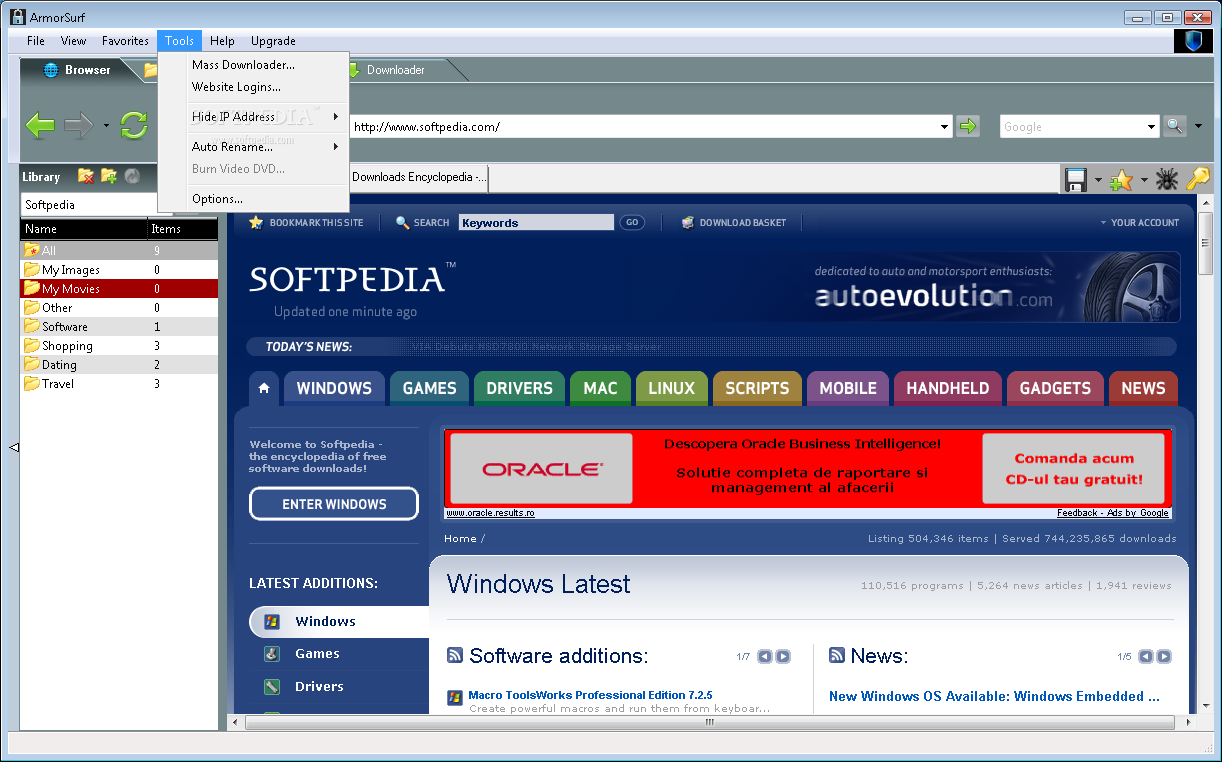Select the Shopping folder in Library
1222x762 pixels.
[119, 346]
